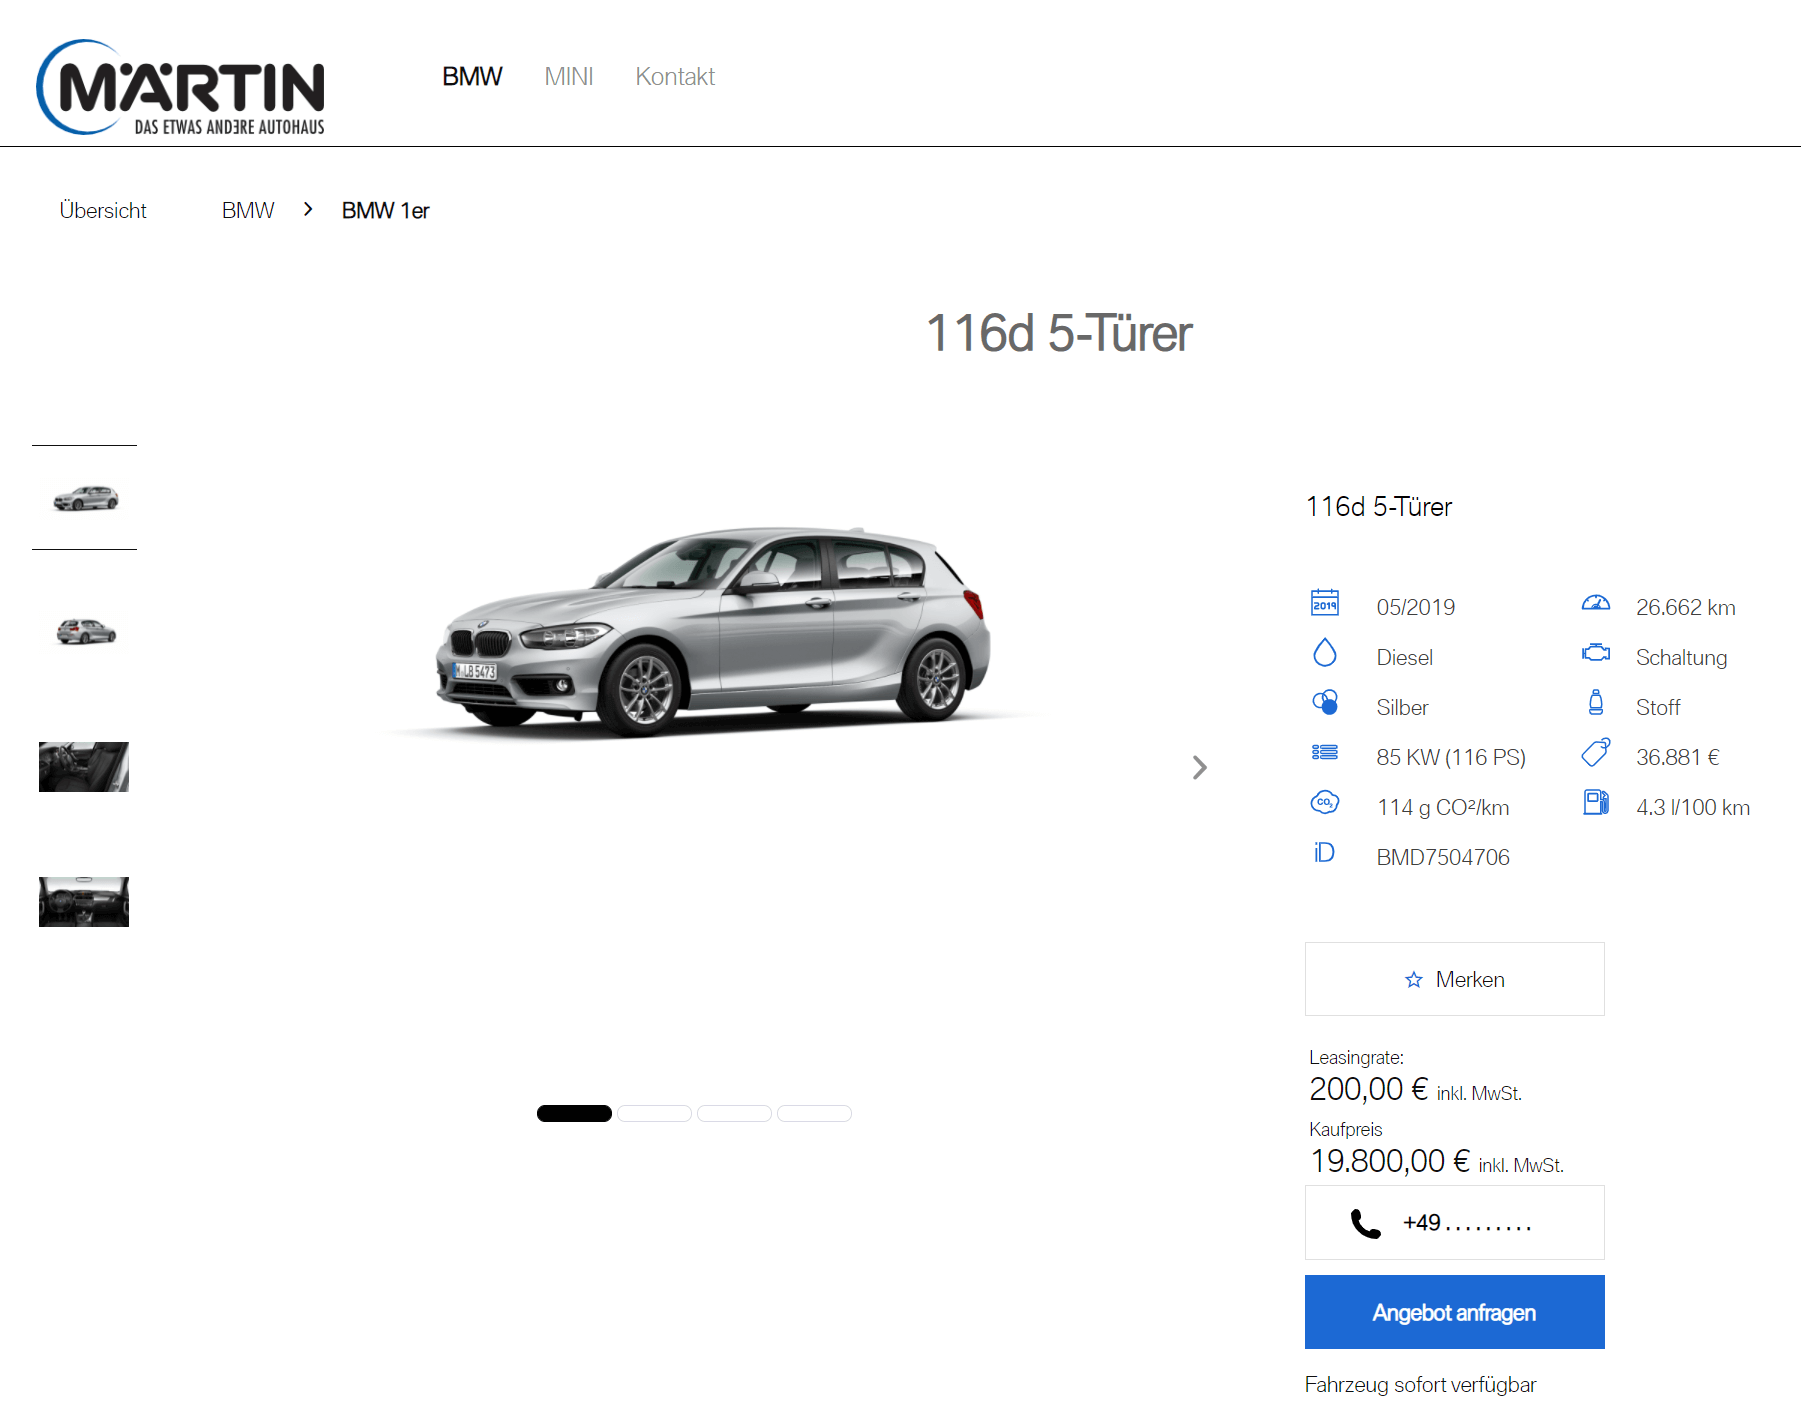Click the phone handset icon

(x=1365, y=1224)
